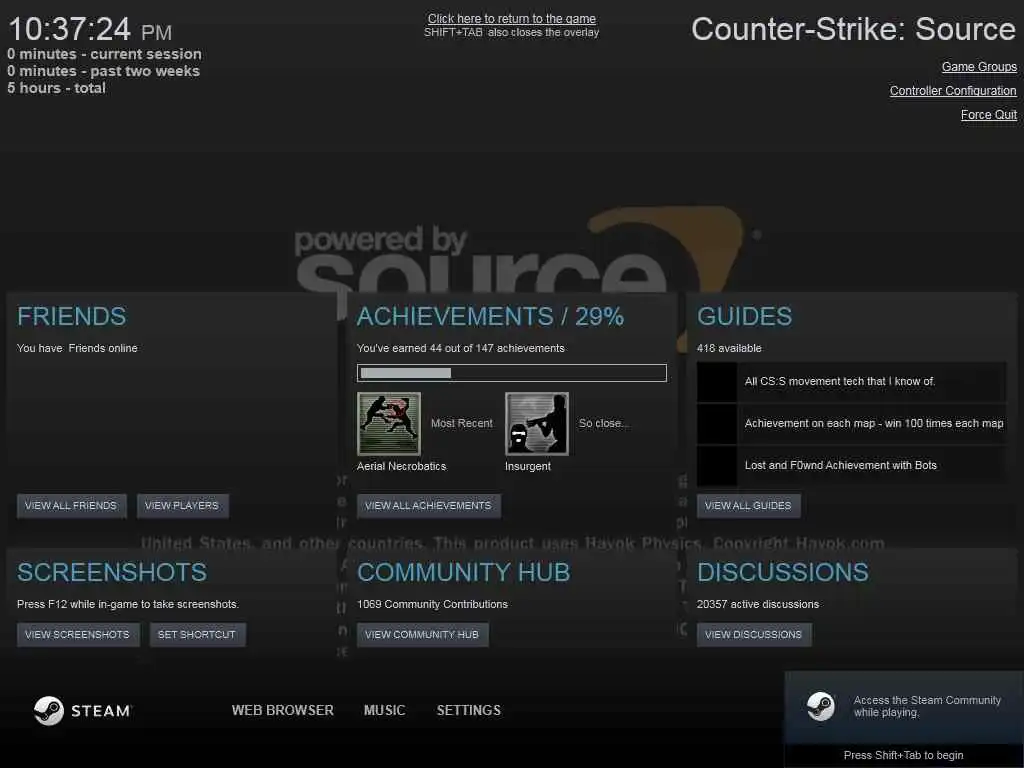
Task: Click View All Guides button
Action: click(748, 505)
